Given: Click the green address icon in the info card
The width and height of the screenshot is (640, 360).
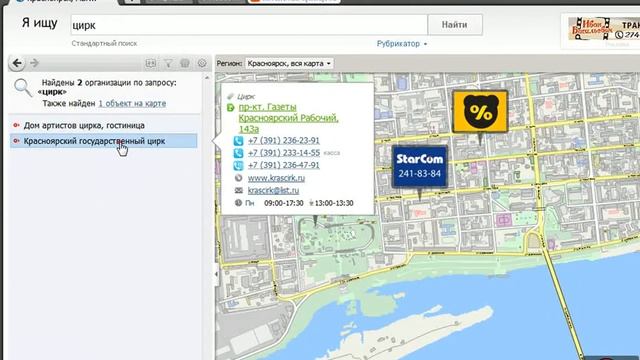Looking at the screenshot, I should (x=231, y=107).
